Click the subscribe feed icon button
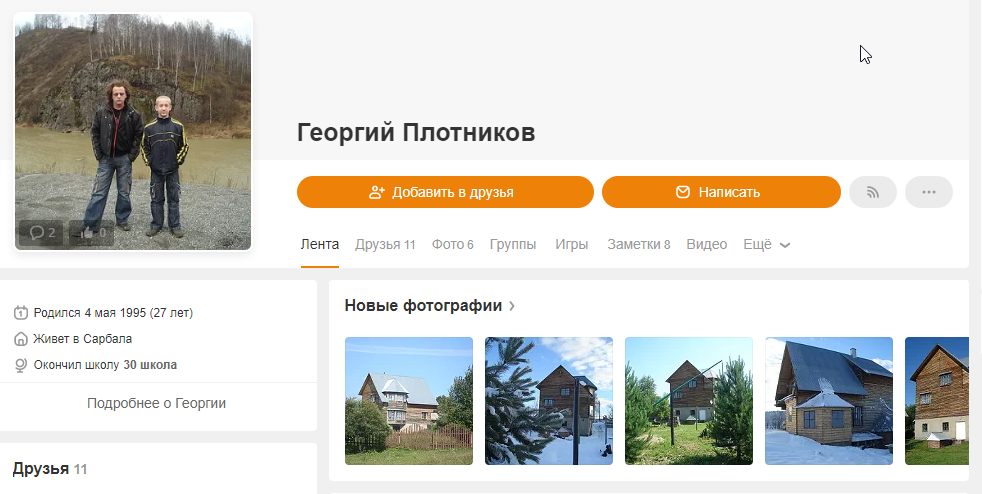The width and height of the screenshot is (982, 494). pyautogui.click(x=873, y=192)
